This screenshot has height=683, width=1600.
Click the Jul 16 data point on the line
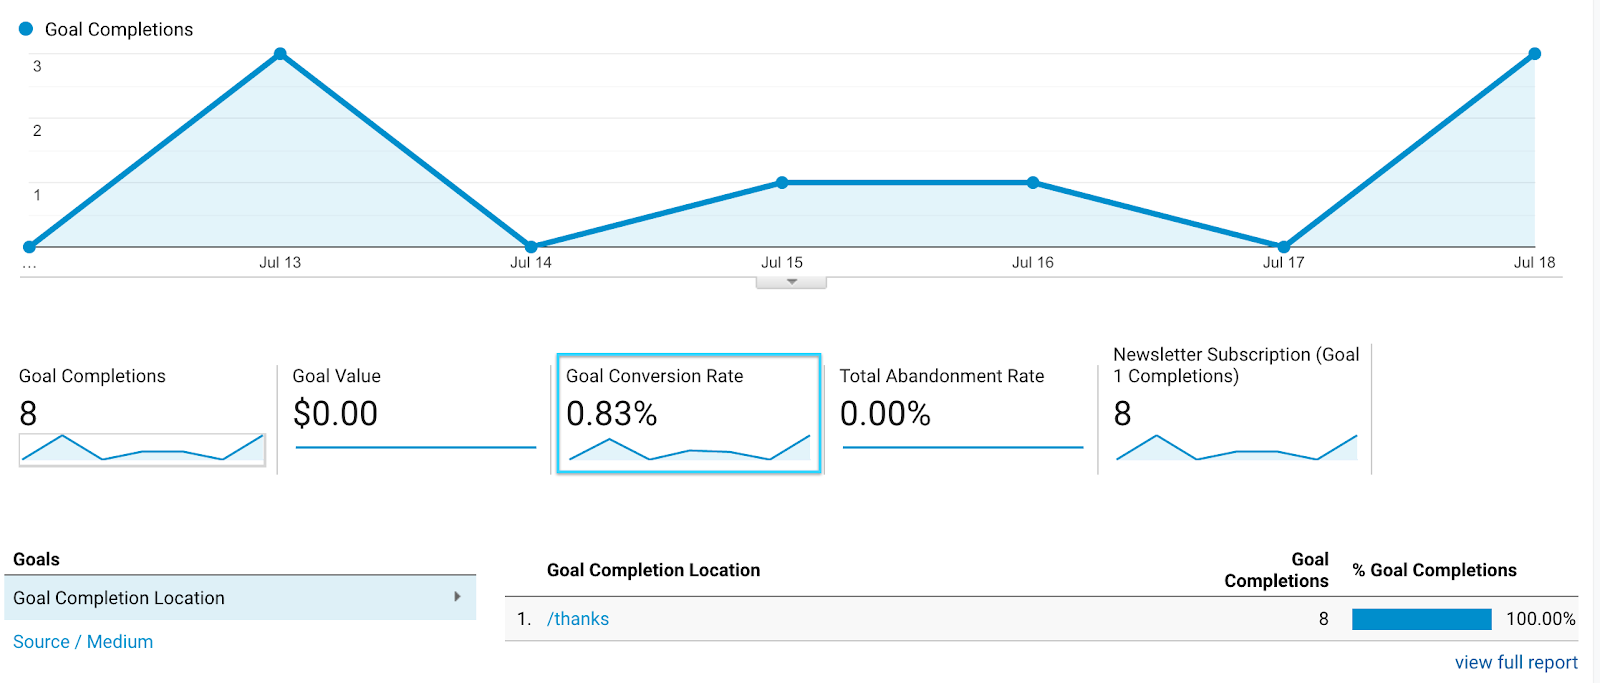tap(1033, 183)
